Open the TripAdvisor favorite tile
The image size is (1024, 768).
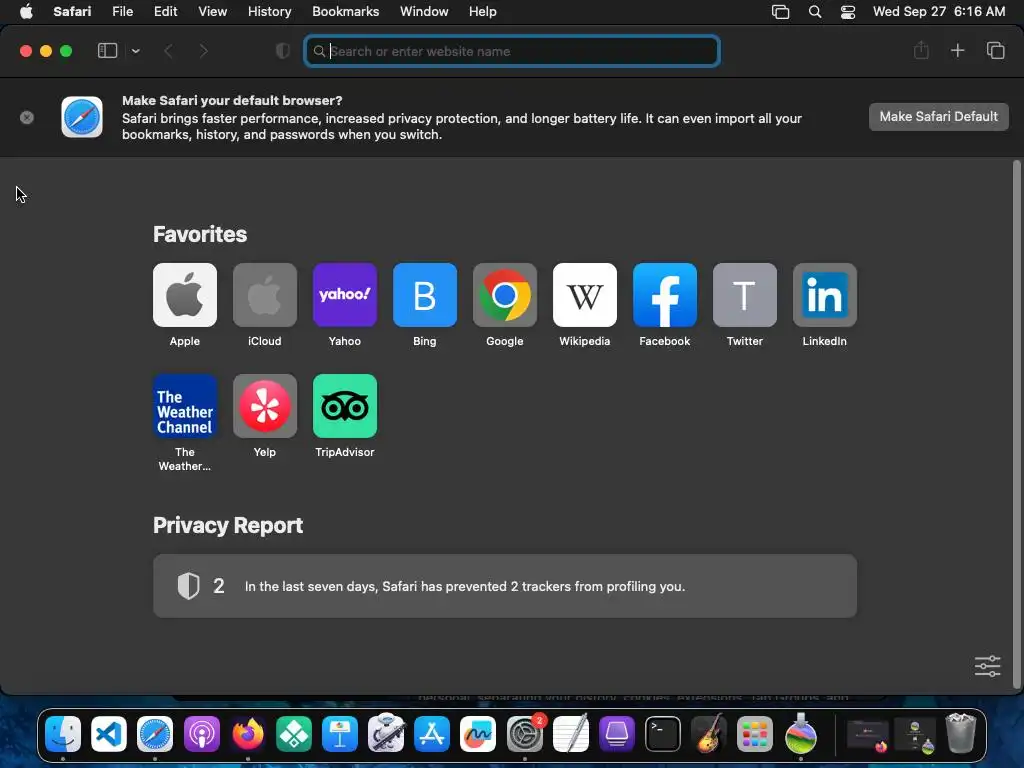coord(345,406)
